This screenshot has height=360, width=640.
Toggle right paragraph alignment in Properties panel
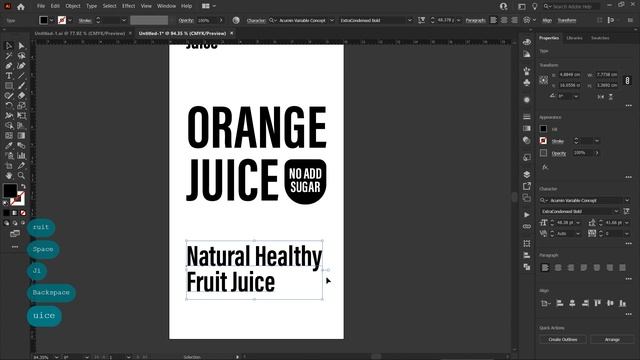pos(571,268)
